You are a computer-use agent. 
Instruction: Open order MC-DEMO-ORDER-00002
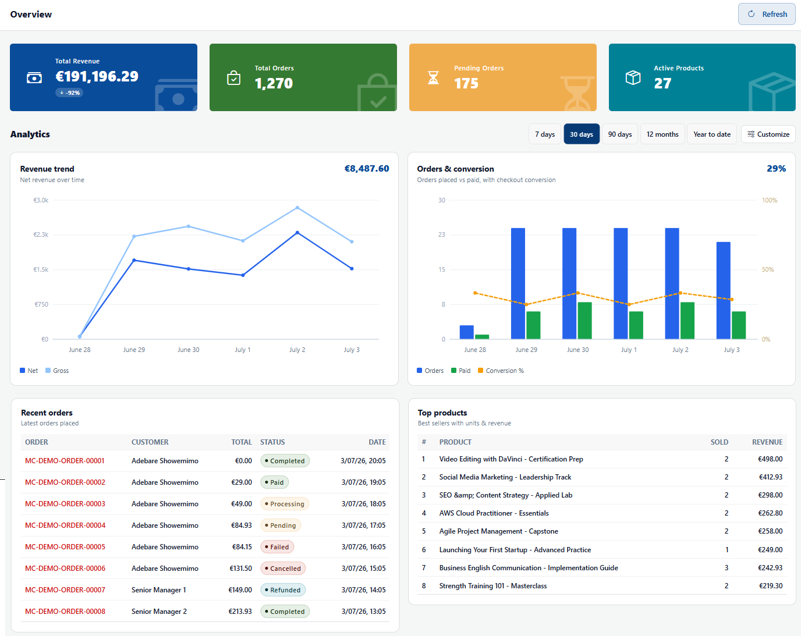(x=65, y=482)
